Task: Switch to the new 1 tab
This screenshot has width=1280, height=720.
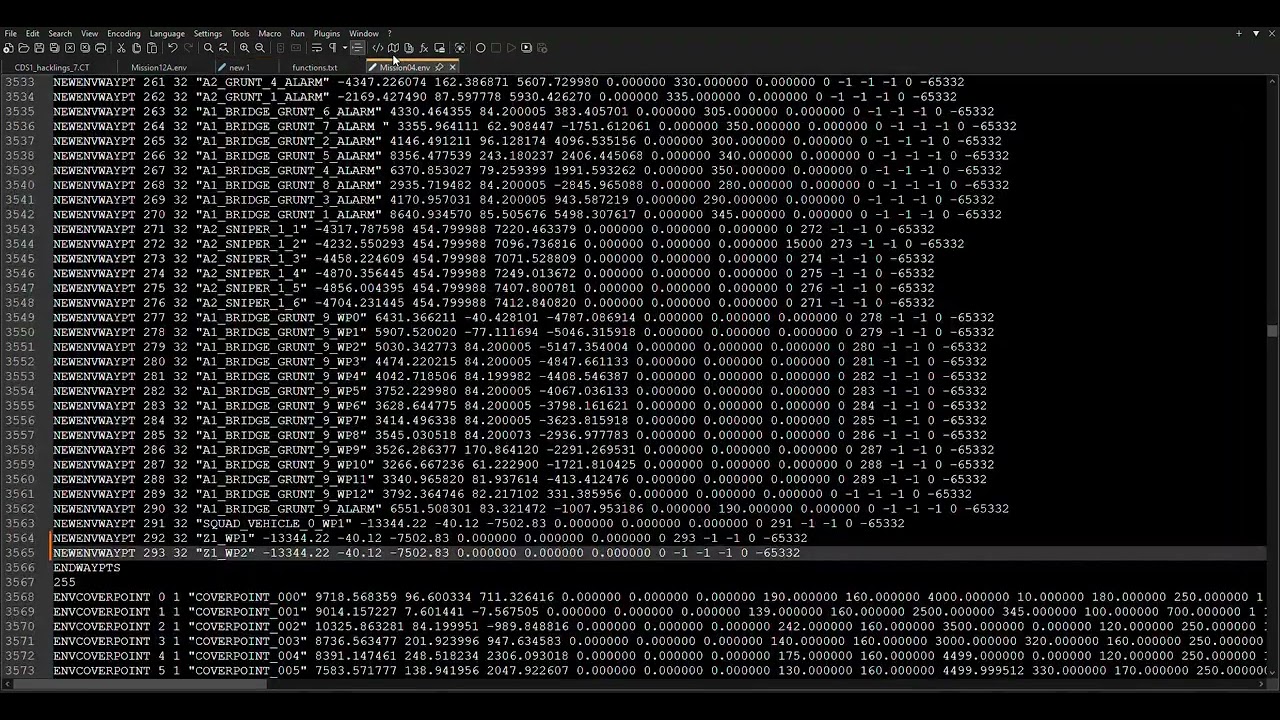Action: pyautogui.click(x=239, y=68)
